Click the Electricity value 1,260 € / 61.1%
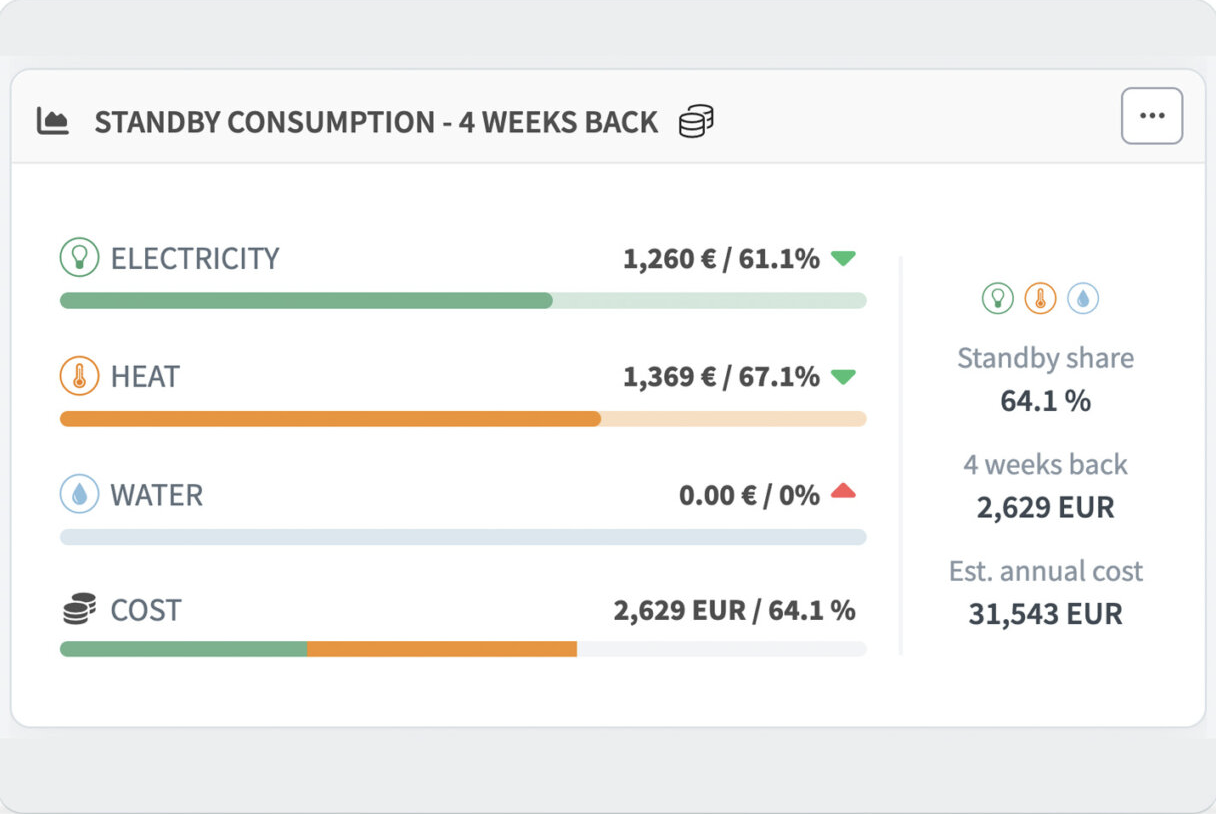This screenshot has width=1216, height=814. coord(721,259)
